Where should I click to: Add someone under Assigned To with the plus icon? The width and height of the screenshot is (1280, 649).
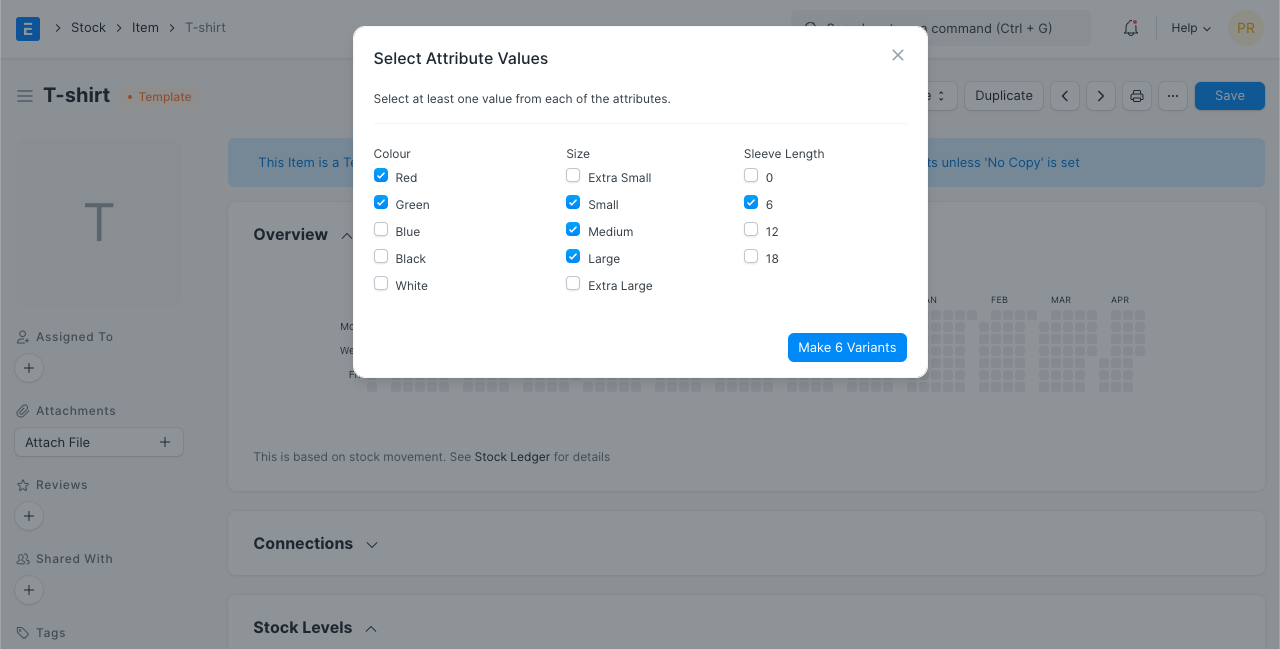(29, 368)
